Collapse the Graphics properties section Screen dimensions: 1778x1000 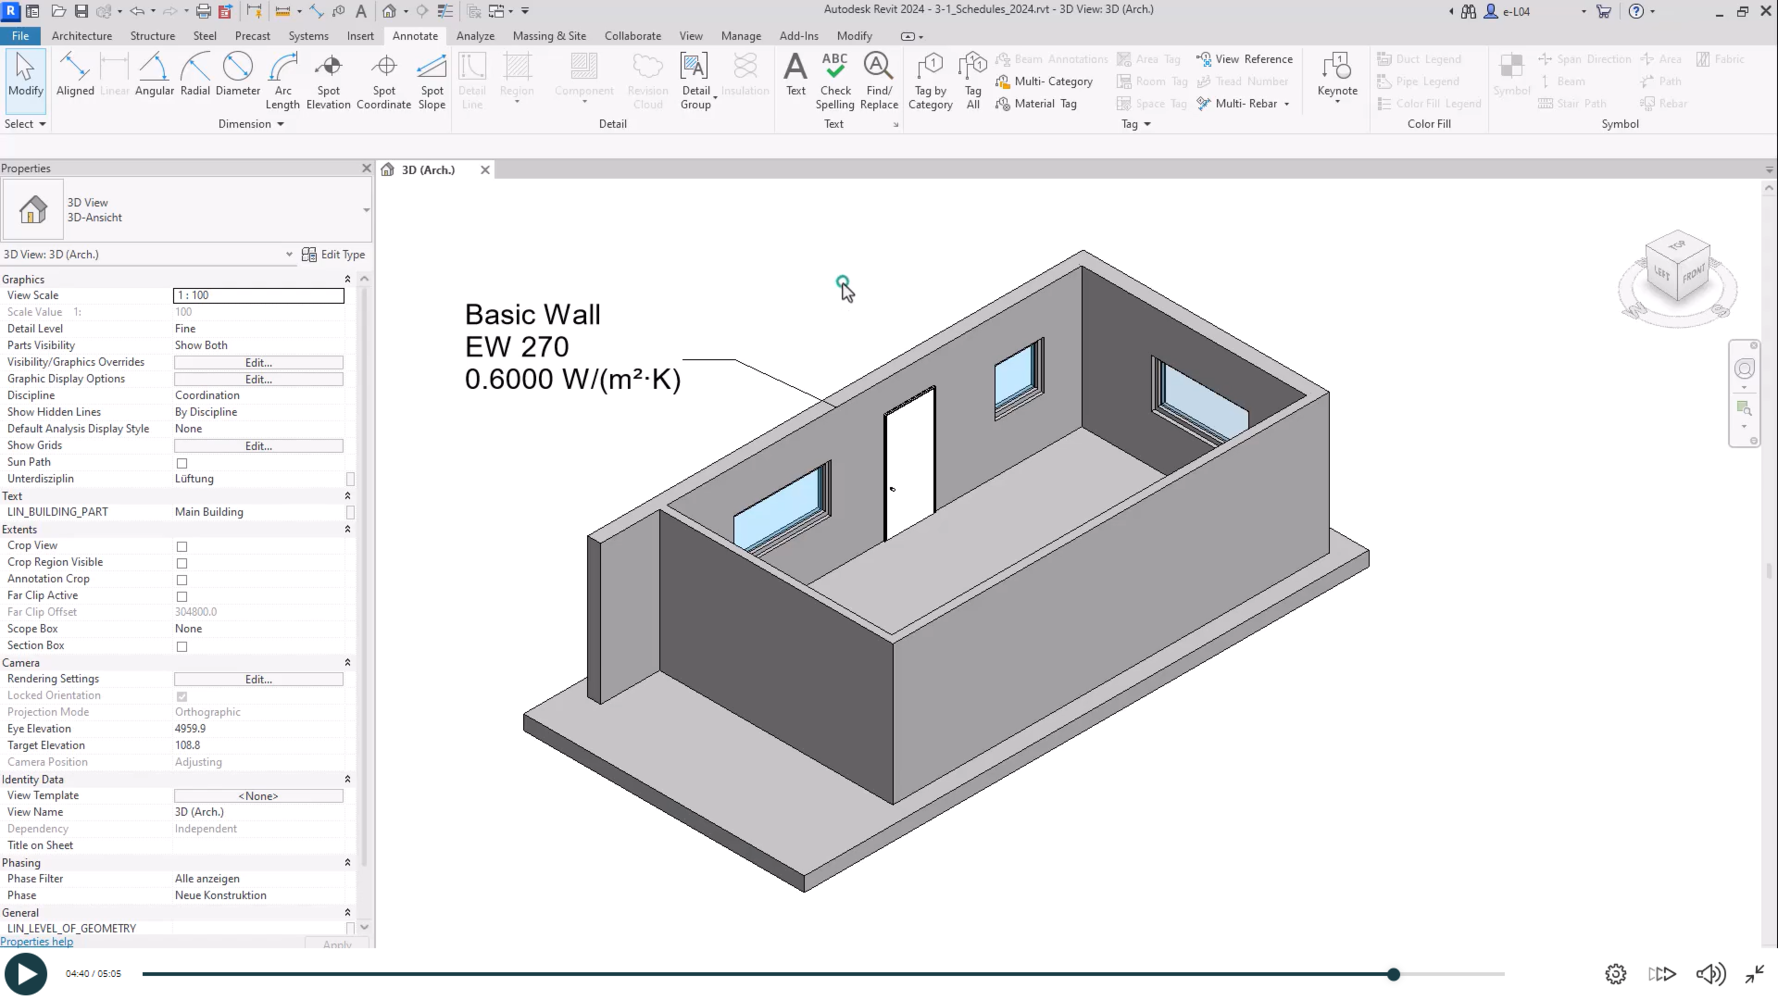click(347, 280)
